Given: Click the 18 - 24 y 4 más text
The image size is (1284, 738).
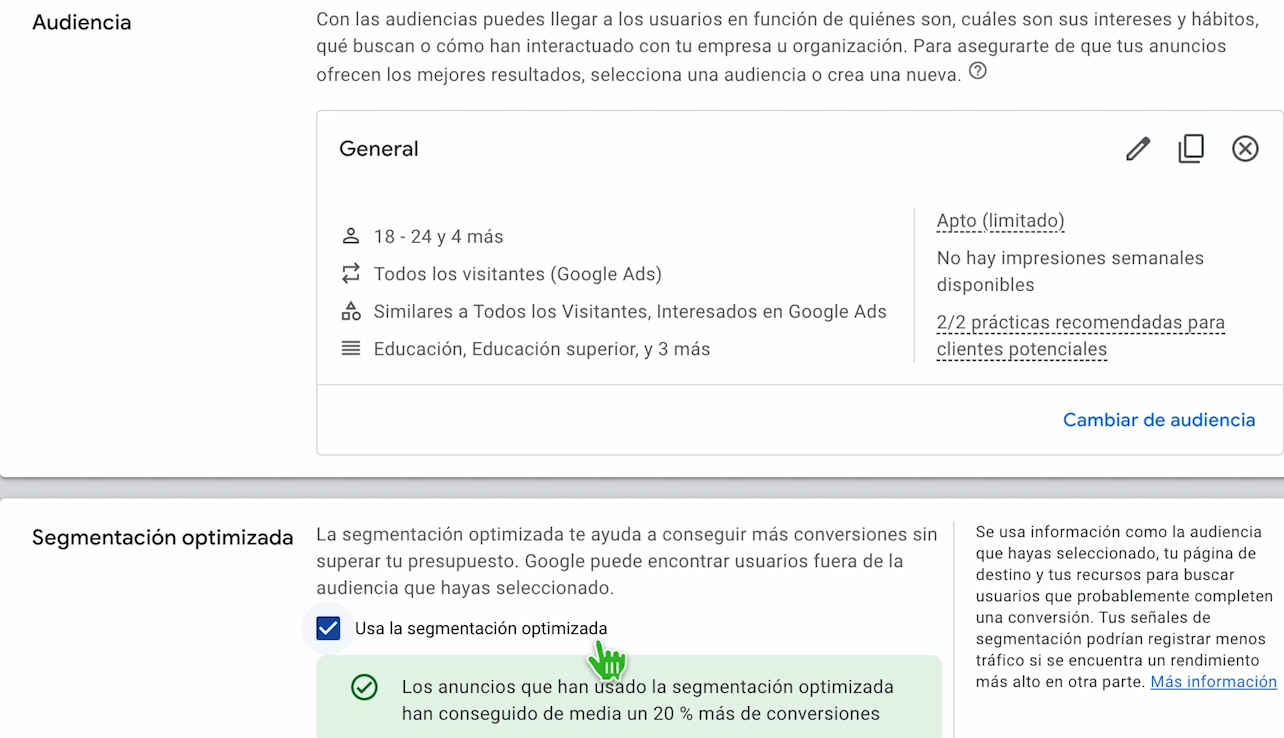Looking at the screenshot, I should tap(439, 237).
